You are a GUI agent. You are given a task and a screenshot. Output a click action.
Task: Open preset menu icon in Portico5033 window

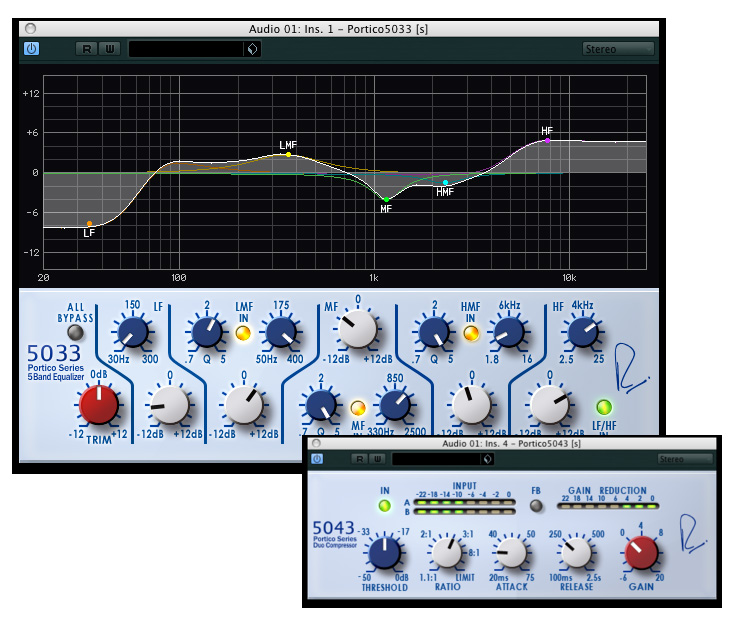[x=252, y=49]
